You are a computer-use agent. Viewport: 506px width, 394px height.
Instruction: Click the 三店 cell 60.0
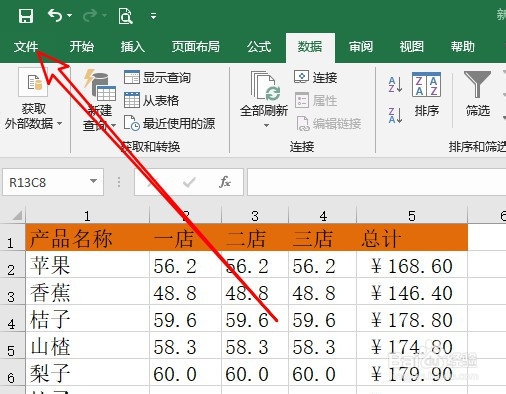point(322,373)
